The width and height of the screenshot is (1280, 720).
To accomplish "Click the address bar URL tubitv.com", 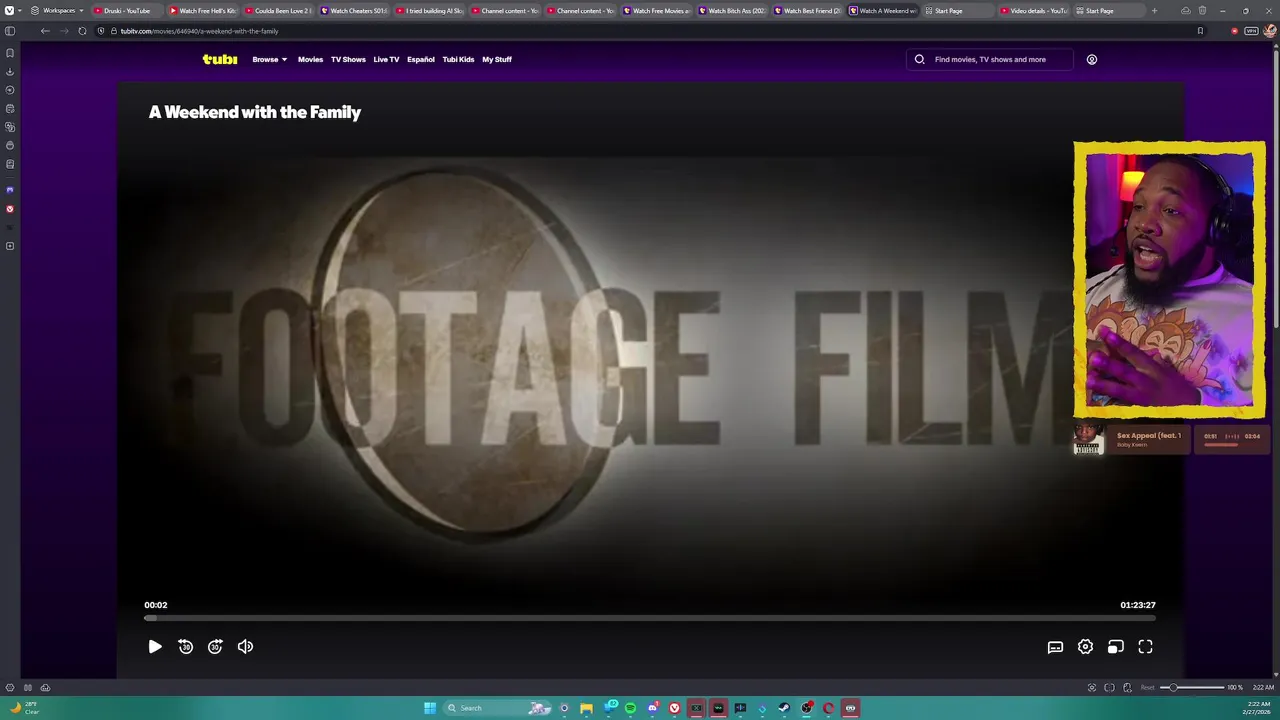I will pos(200,31).
